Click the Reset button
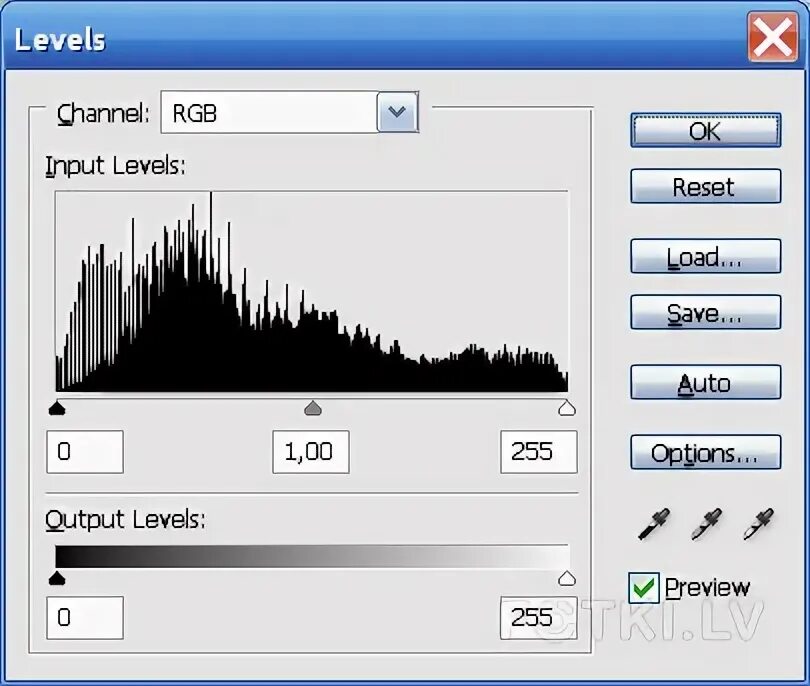The height and width of the screenshot is (686, 810). point(706,186)
